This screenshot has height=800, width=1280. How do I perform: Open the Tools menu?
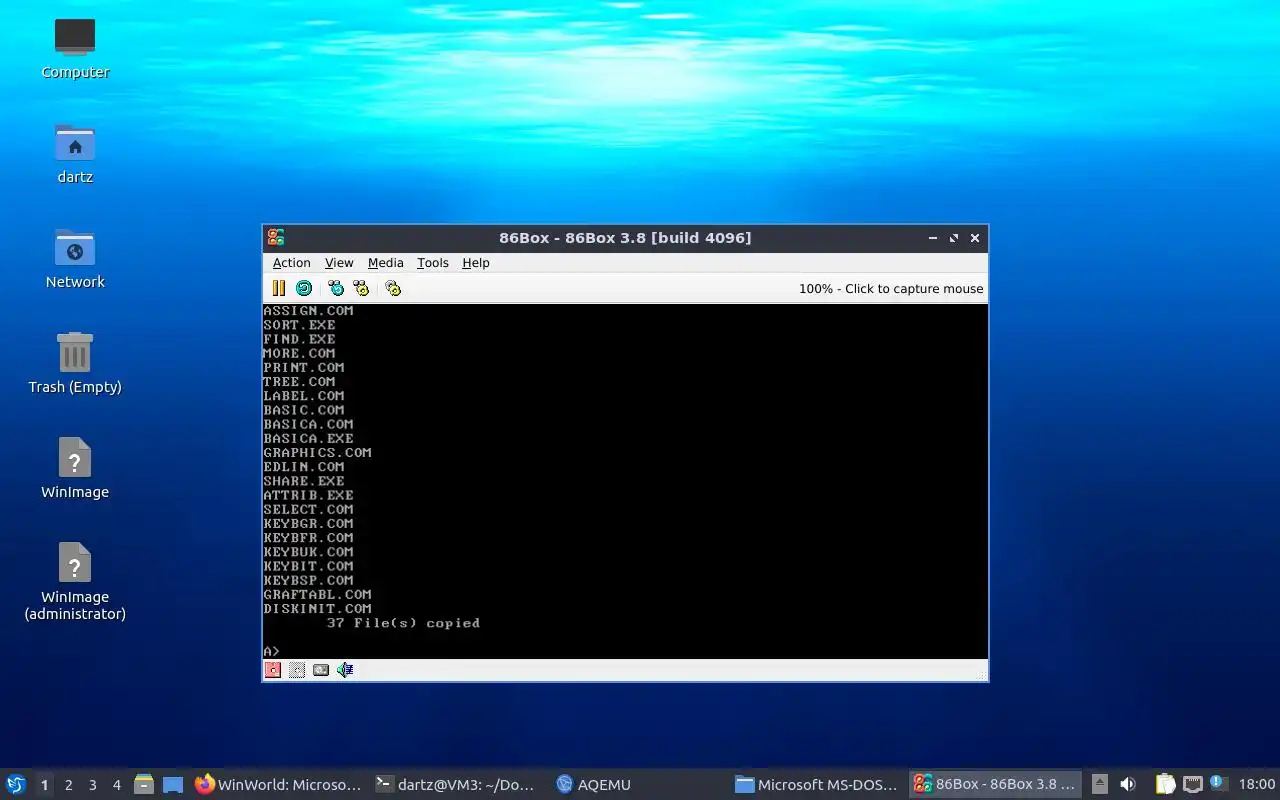[433, 263]
